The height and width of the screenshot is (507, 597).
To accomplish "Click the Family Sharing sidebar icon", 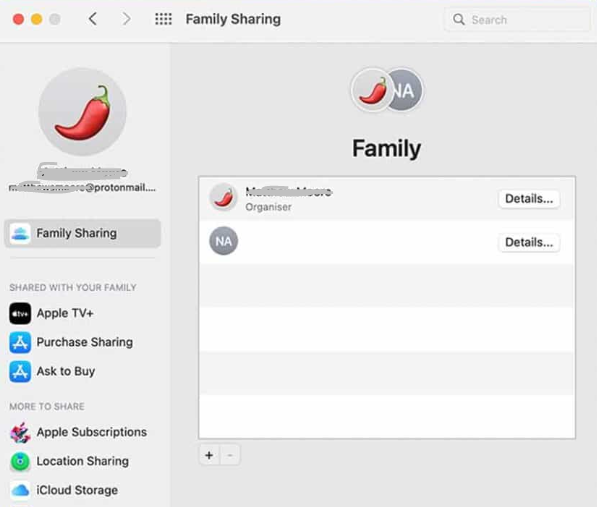I will tap(20, 233).
